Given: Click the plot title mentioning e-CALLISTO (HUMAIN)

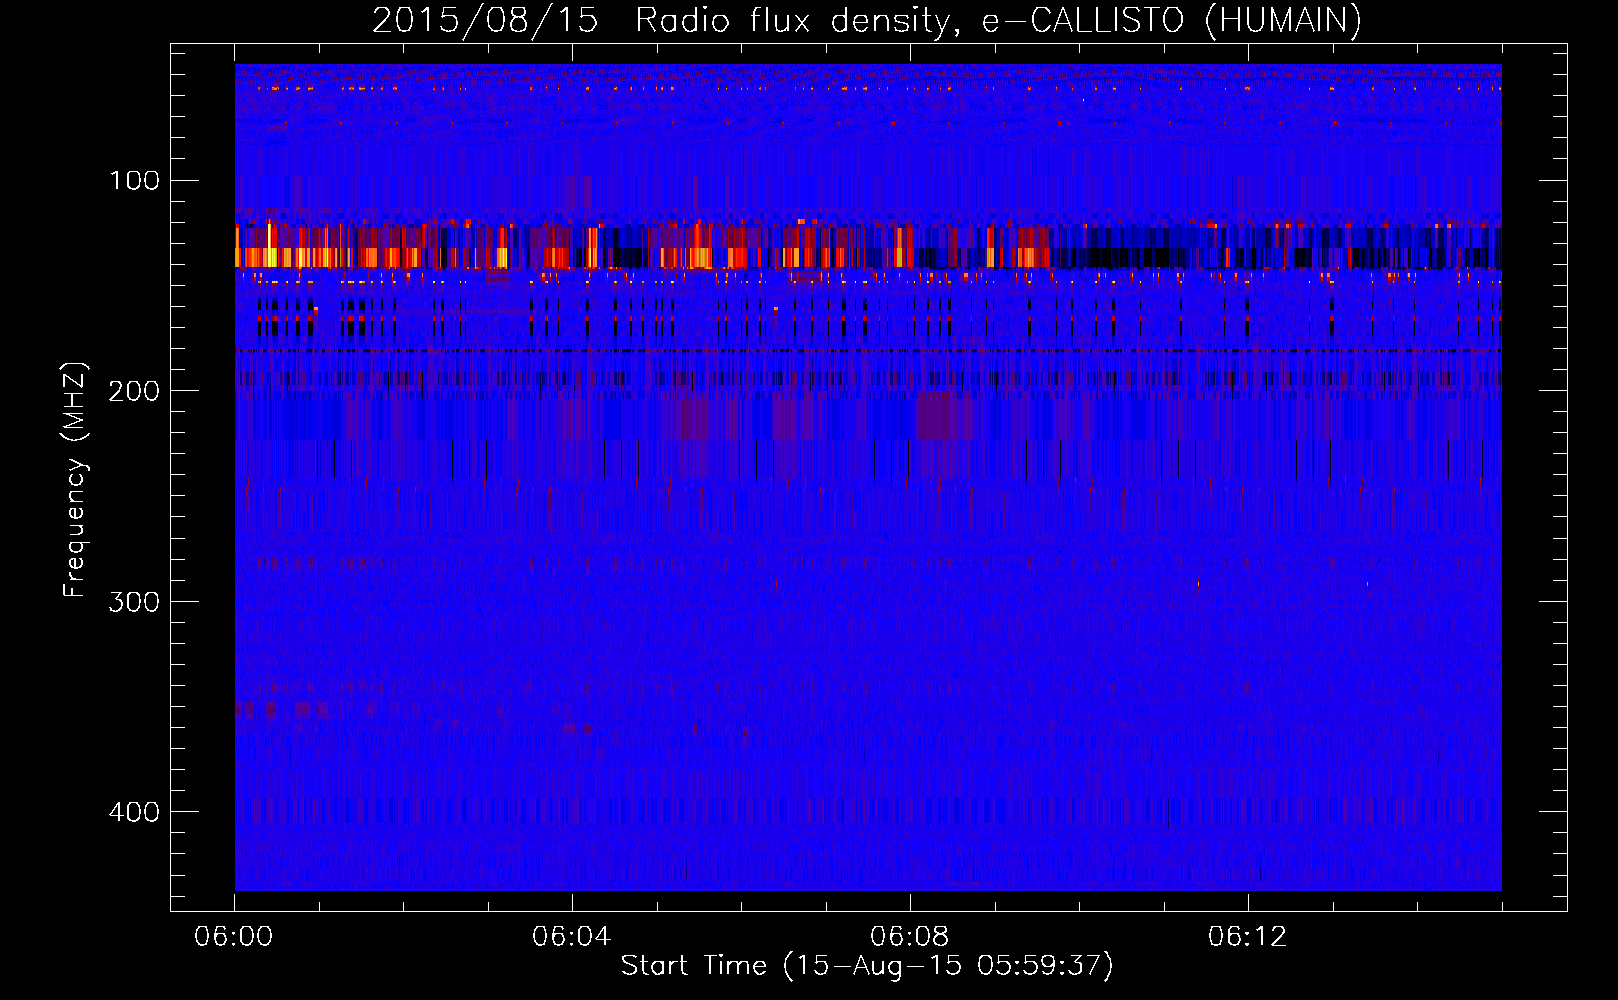Looking at the screenshot, I should click(x=867, y=21).
